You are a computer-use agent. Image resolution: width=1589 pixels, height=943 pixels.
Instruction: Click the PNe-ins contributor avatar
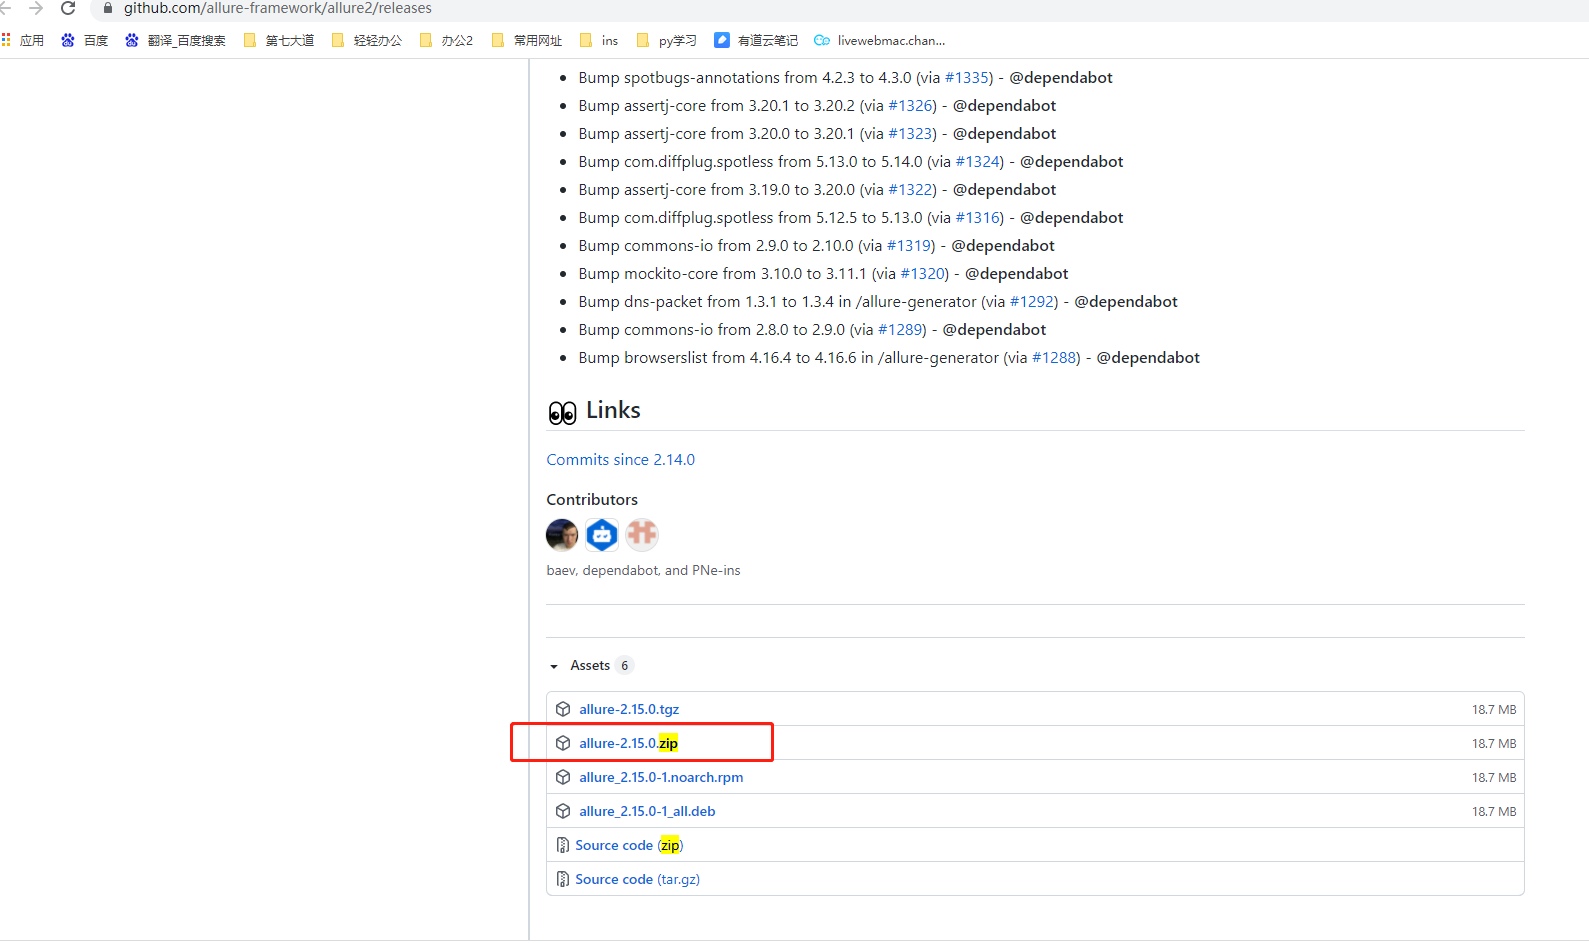(x=642, y=535)
